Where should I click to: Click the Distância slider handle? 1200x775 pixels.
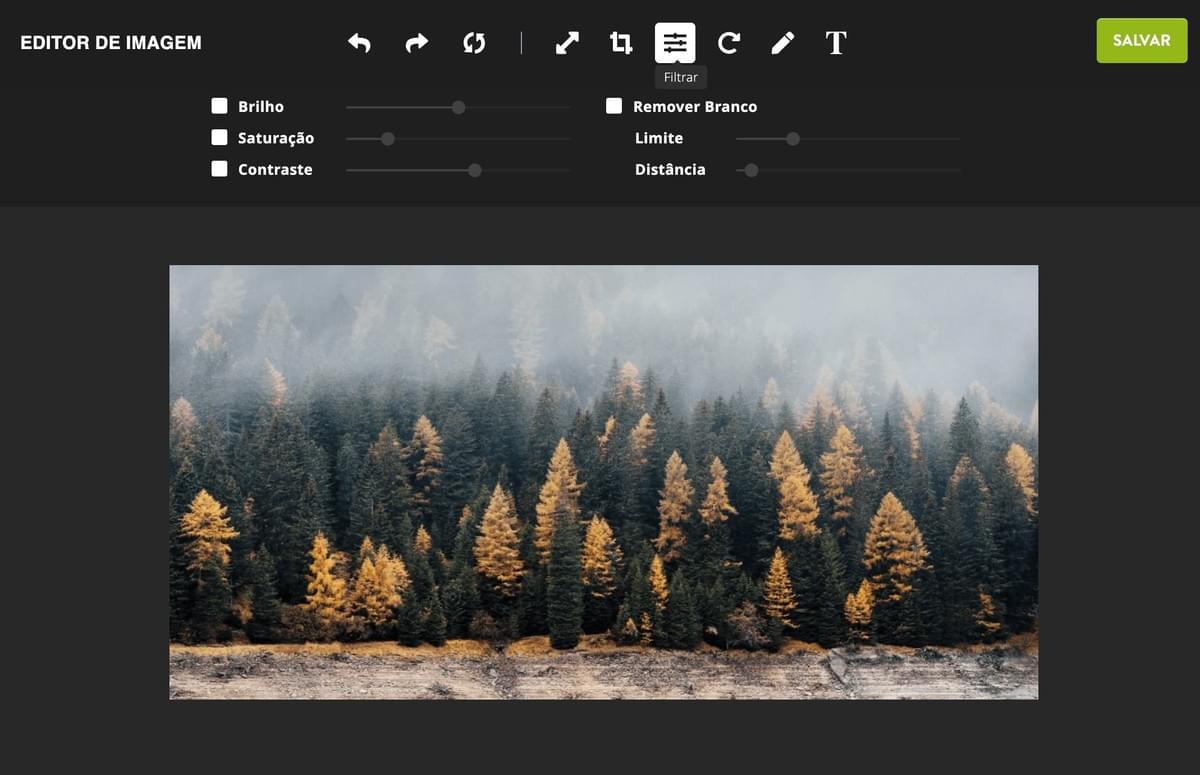coord(752,170)
